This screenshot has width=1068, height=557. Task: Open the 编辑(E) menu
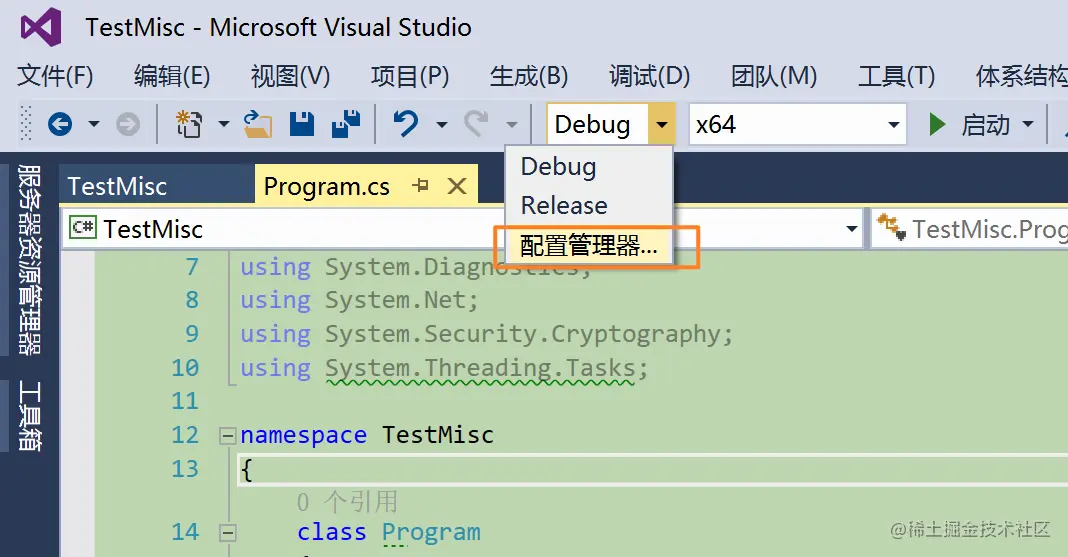pyautogui.click(x=172, y=76)
